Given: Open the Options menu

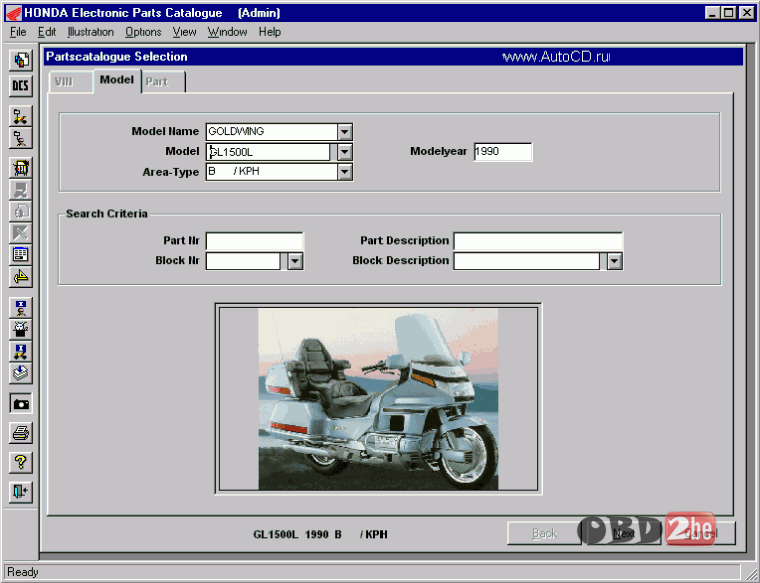Looking at the screenshot, I should click(x=143, y=32).
